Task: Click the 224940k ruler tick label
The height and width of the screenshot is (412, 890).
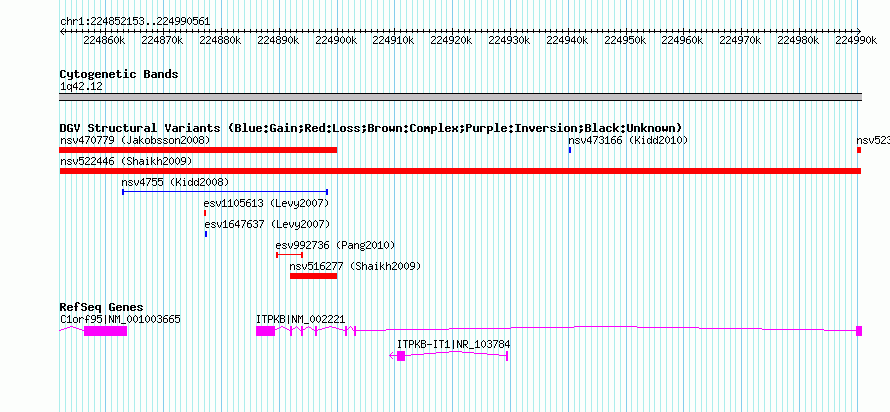Action: coord(568,40)
